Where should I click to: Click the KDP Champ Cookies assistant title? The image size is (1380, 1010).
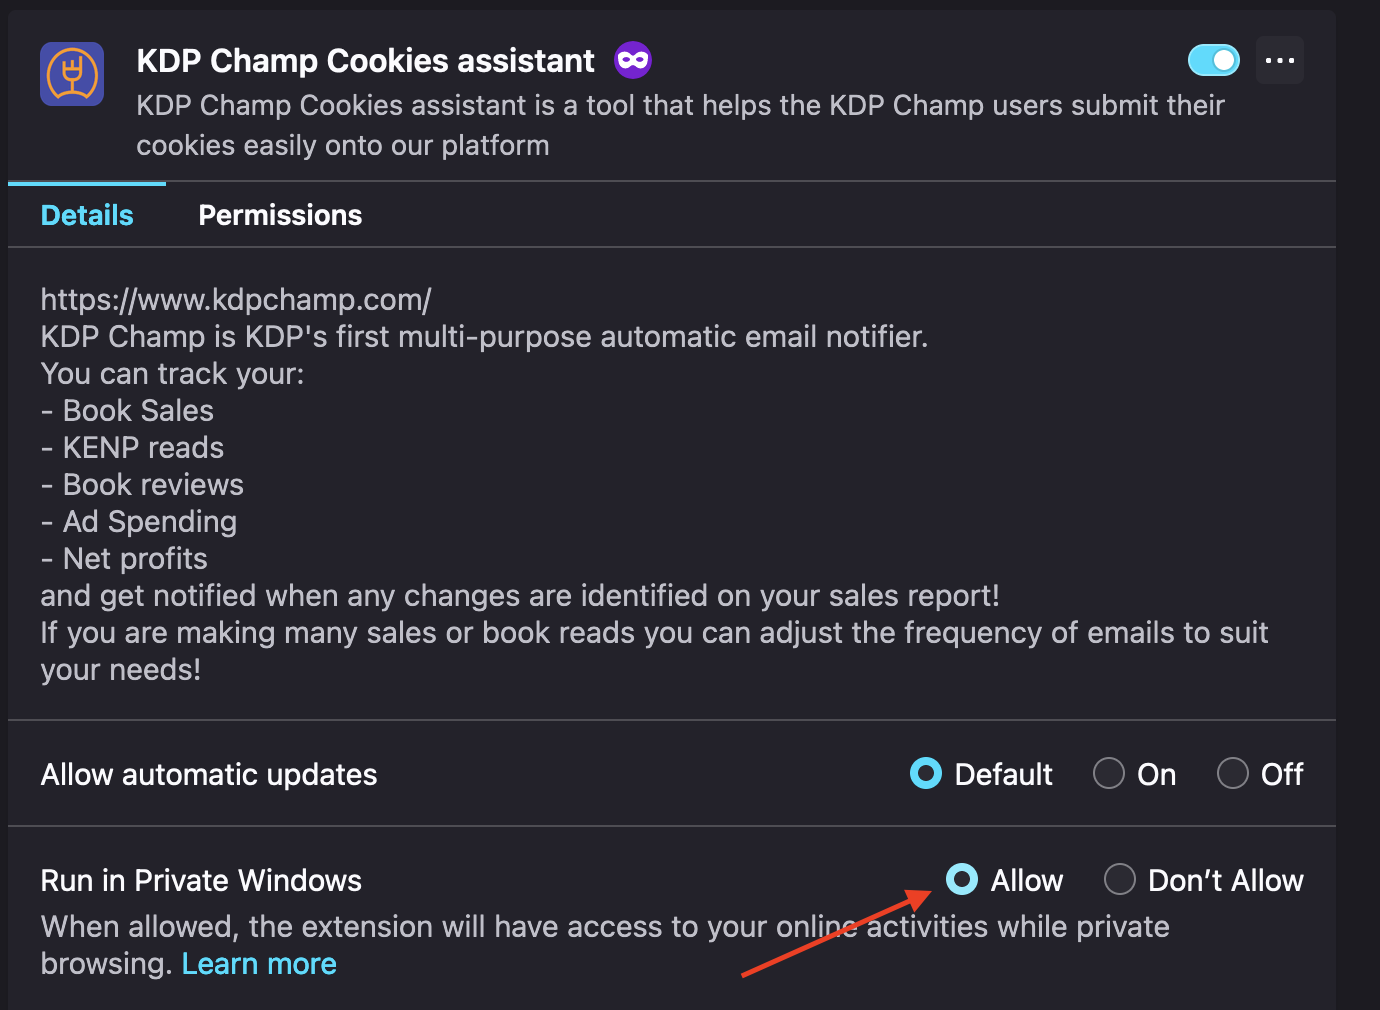[366, 61]
